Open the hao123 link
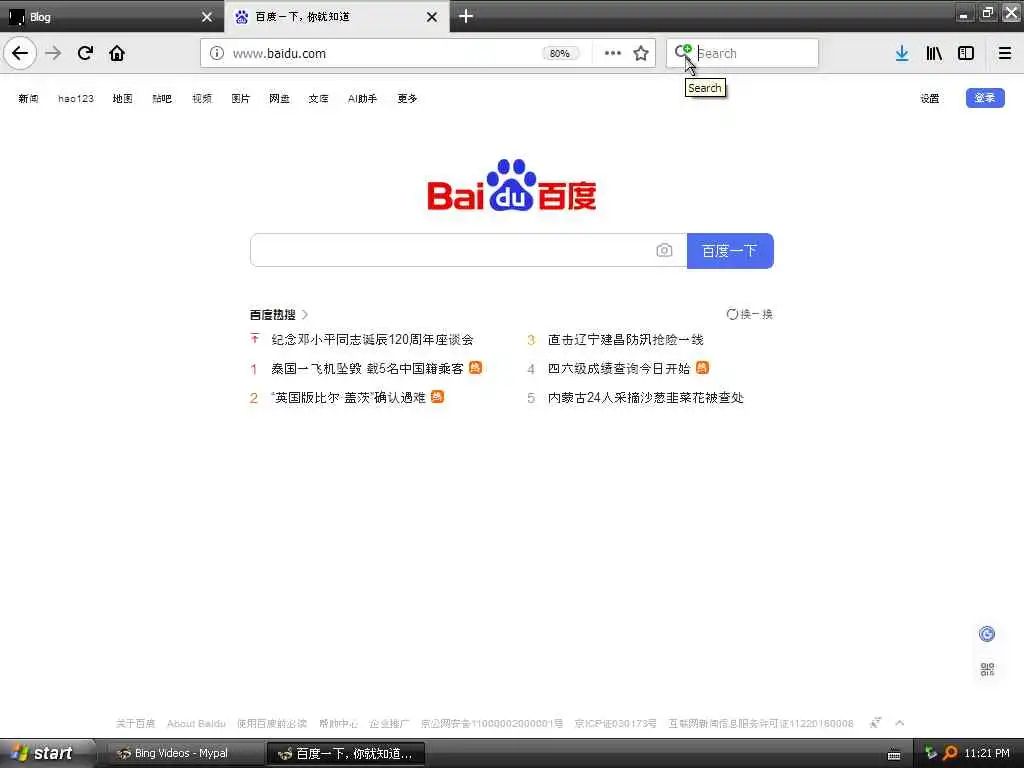Screen dimensions: 1024x768 76,99
